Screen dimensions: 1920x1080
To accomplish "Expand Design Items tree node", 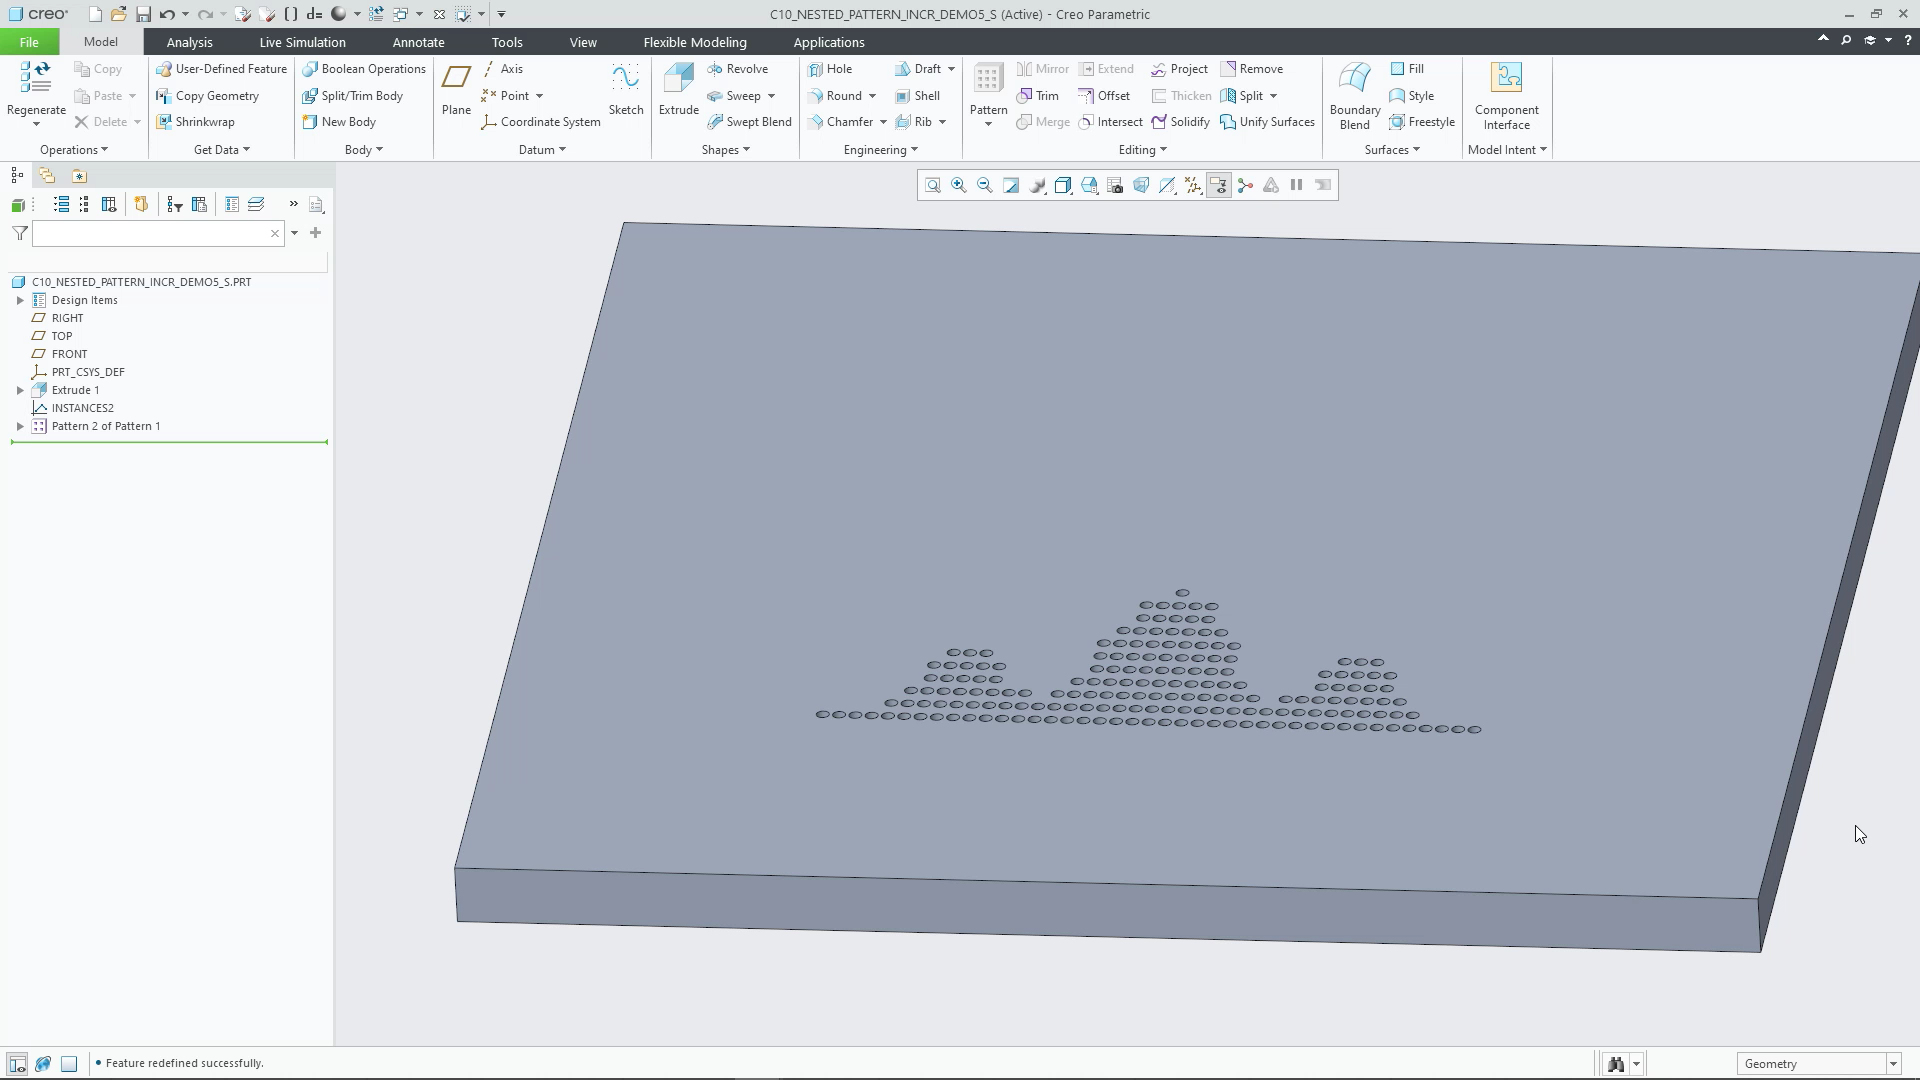I will pos(20,300).
